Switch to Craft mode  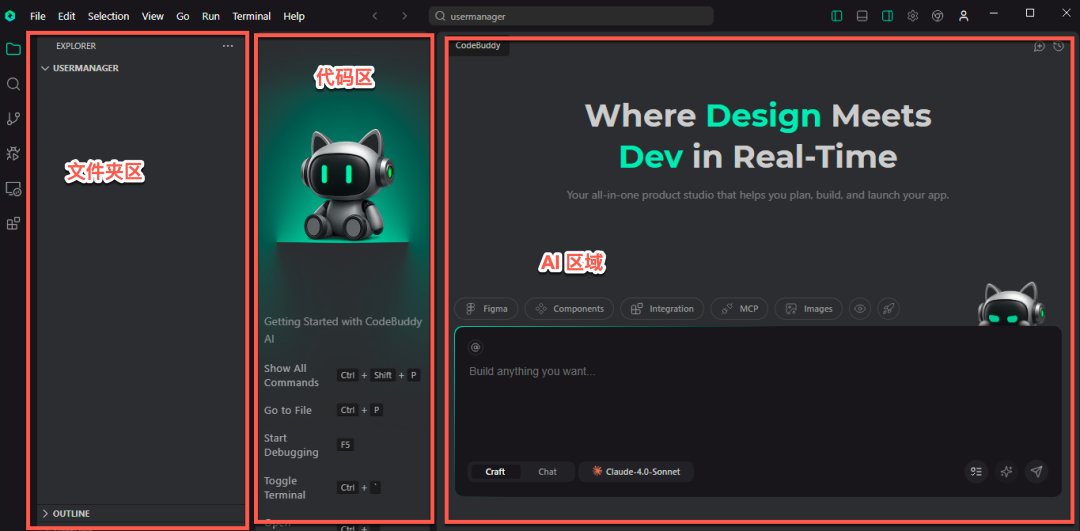[495, 472]
